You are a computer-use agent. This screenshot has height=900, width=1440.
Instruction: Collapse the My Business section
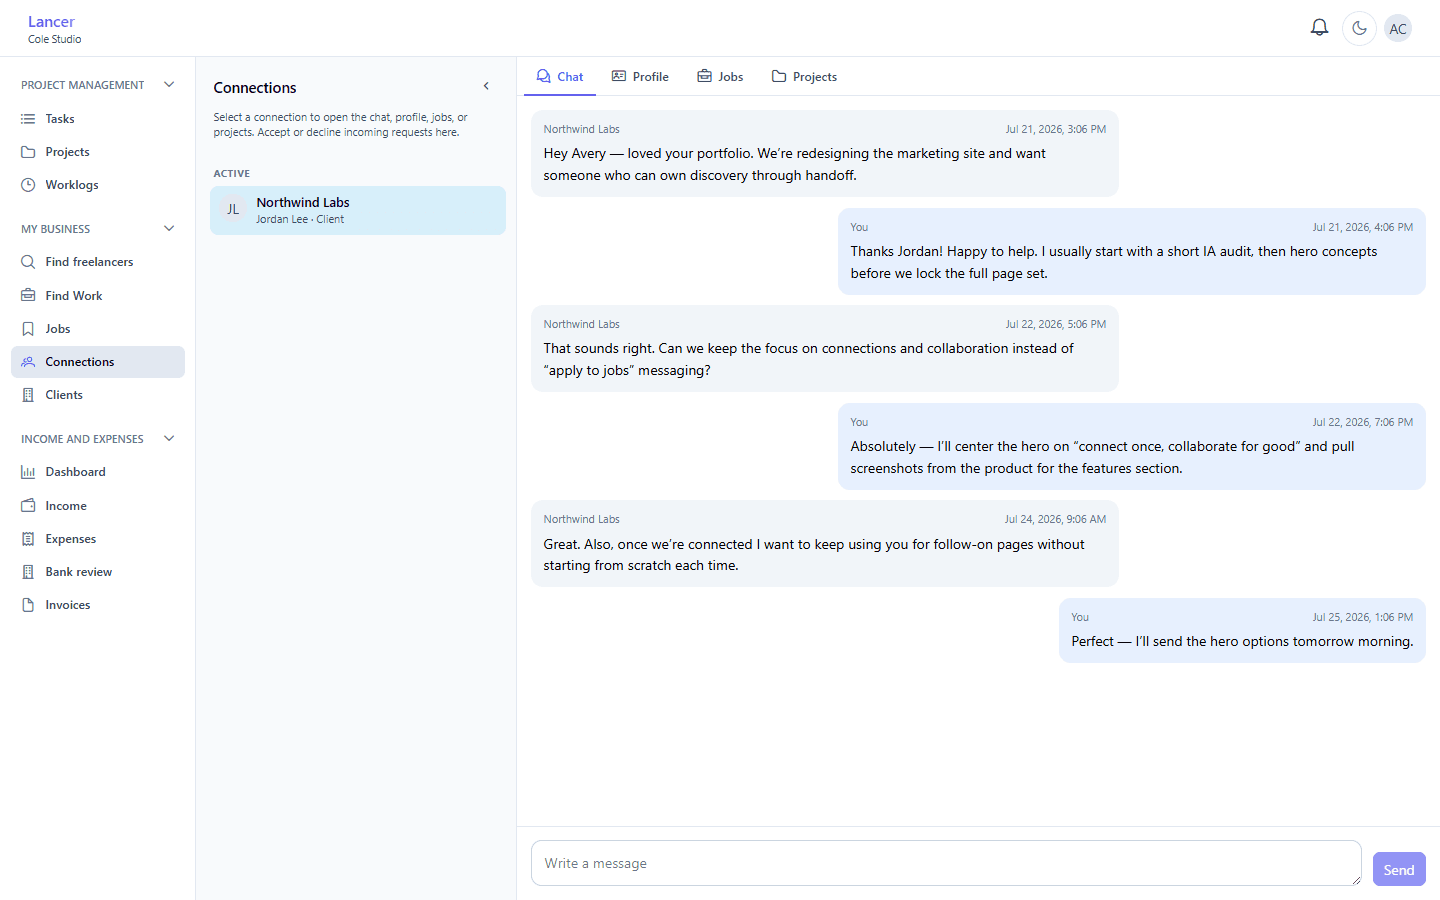point(169,229)
